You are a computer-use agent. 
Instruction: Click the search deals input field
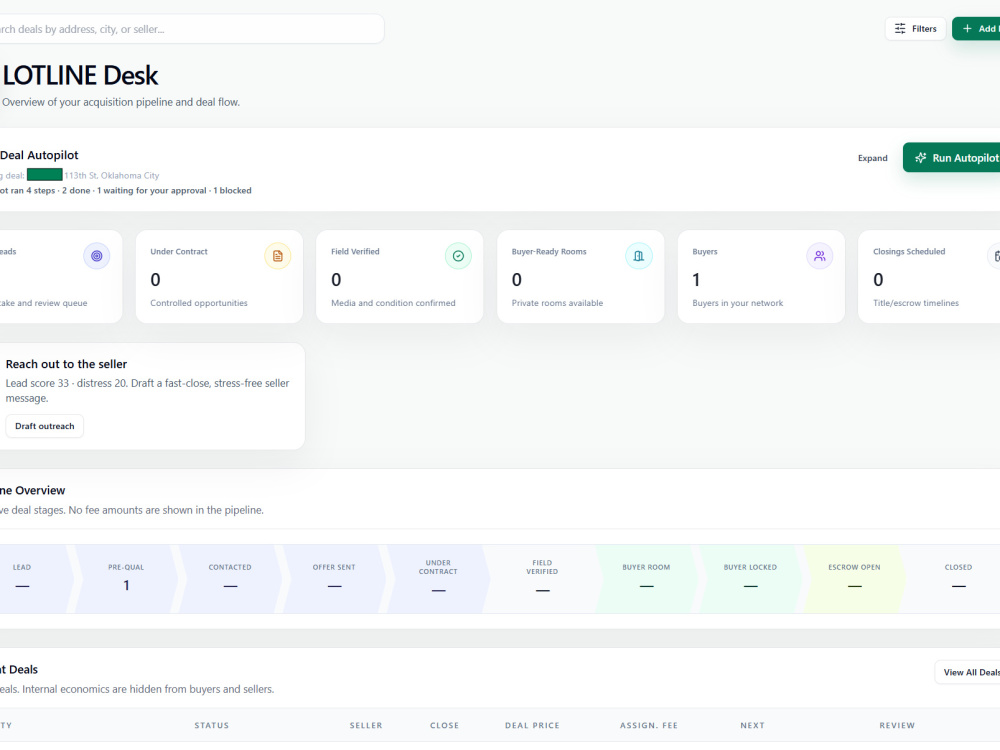pyautogui.click(x=191, y=29)
